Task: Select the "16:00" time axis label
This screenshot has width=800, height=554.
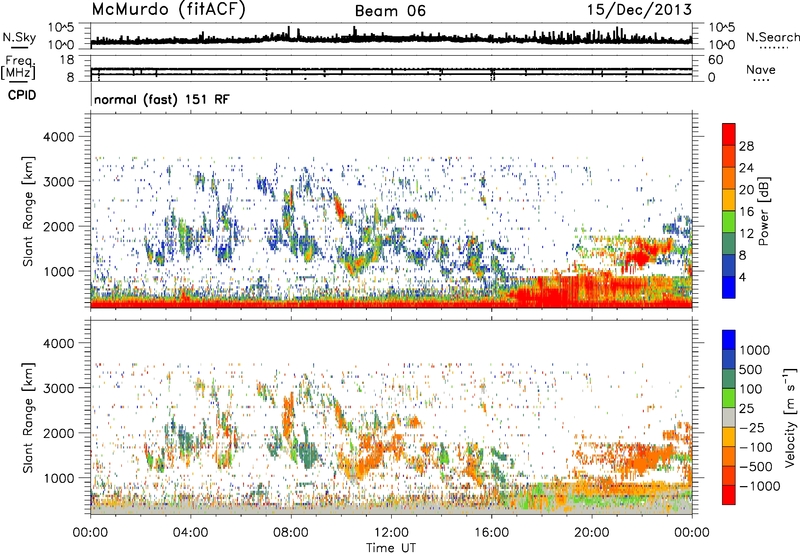Action: point(491,533)
